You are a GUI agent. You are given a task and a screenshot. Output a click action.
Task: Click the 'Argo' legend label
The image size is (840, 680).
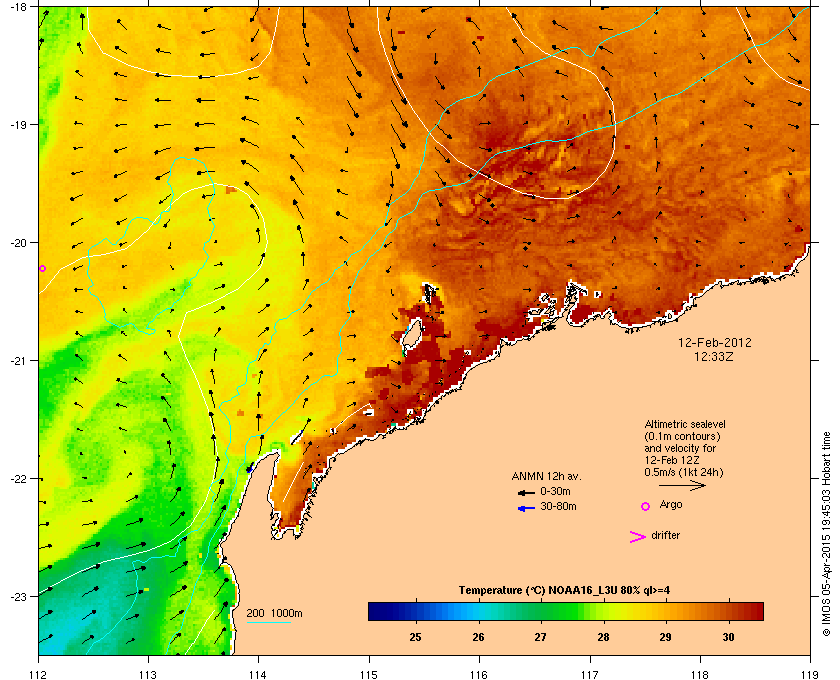click(671, 505)
